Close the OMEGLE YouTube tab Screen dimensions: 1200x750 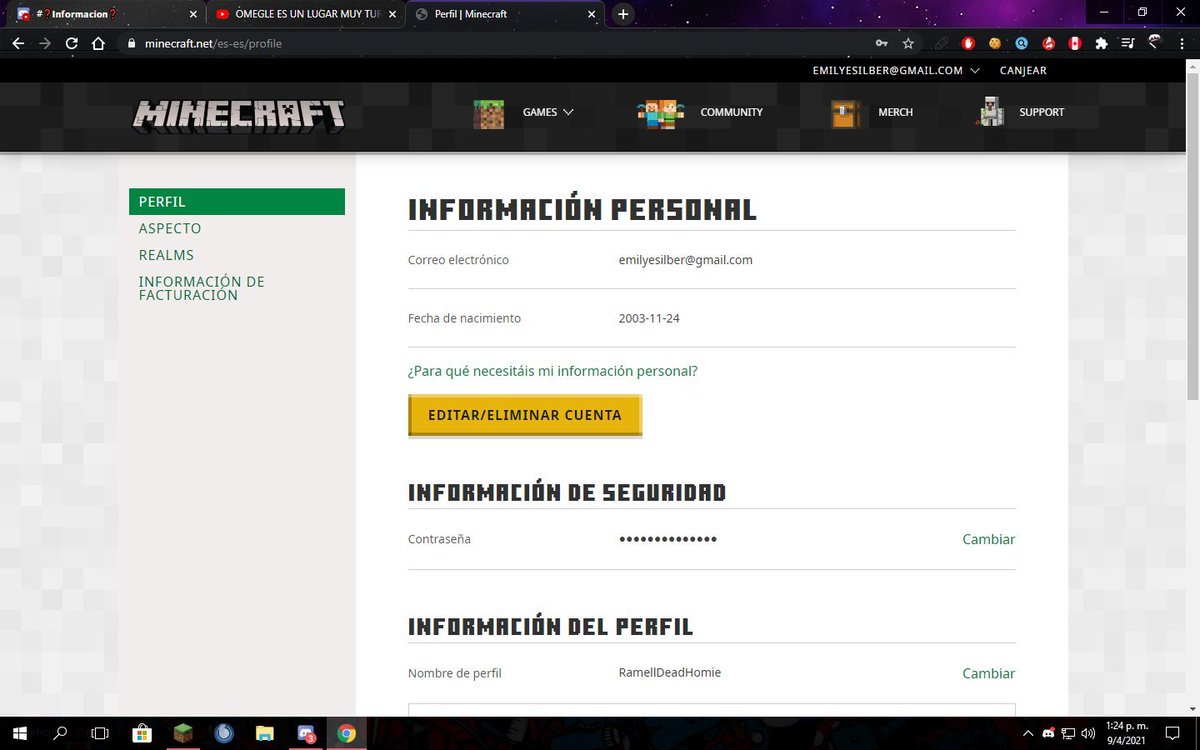(390, 14)
